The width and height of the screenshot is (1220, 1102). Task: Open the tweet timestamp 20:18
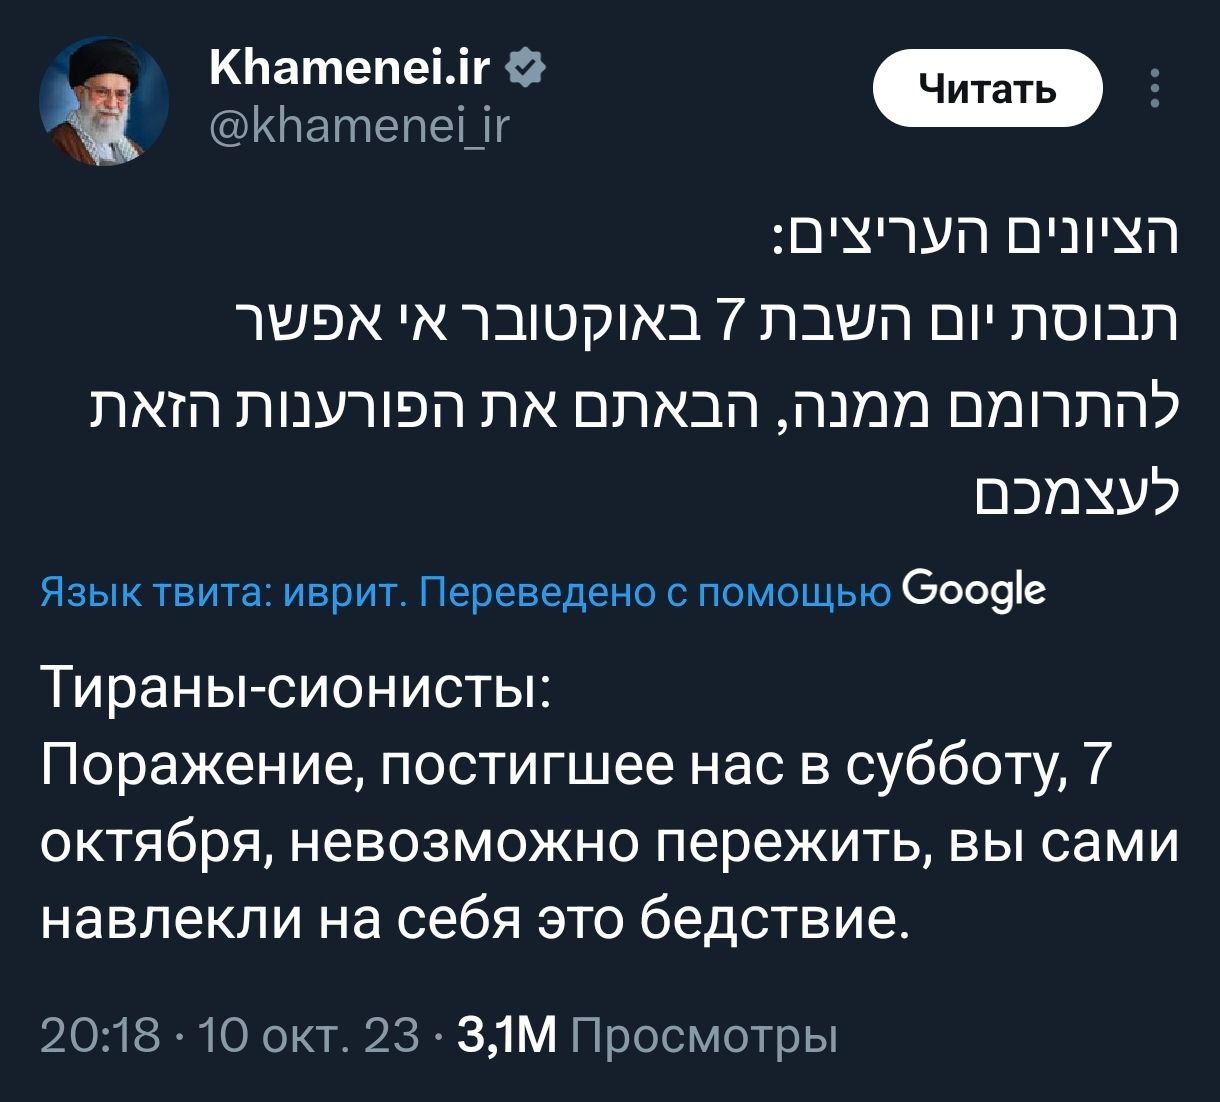pos(99,1036)
